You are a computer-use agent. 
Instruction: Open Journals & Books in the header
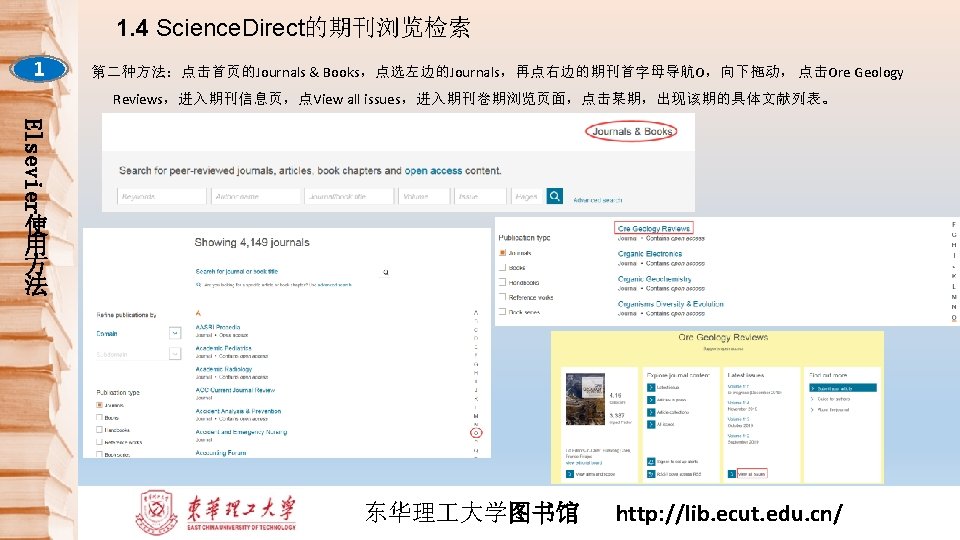coord(631,131)
